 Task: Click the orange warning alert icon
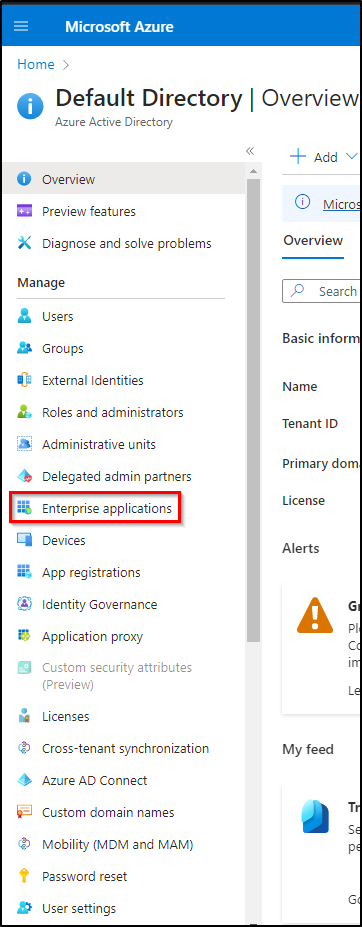(x=315, y=615)
